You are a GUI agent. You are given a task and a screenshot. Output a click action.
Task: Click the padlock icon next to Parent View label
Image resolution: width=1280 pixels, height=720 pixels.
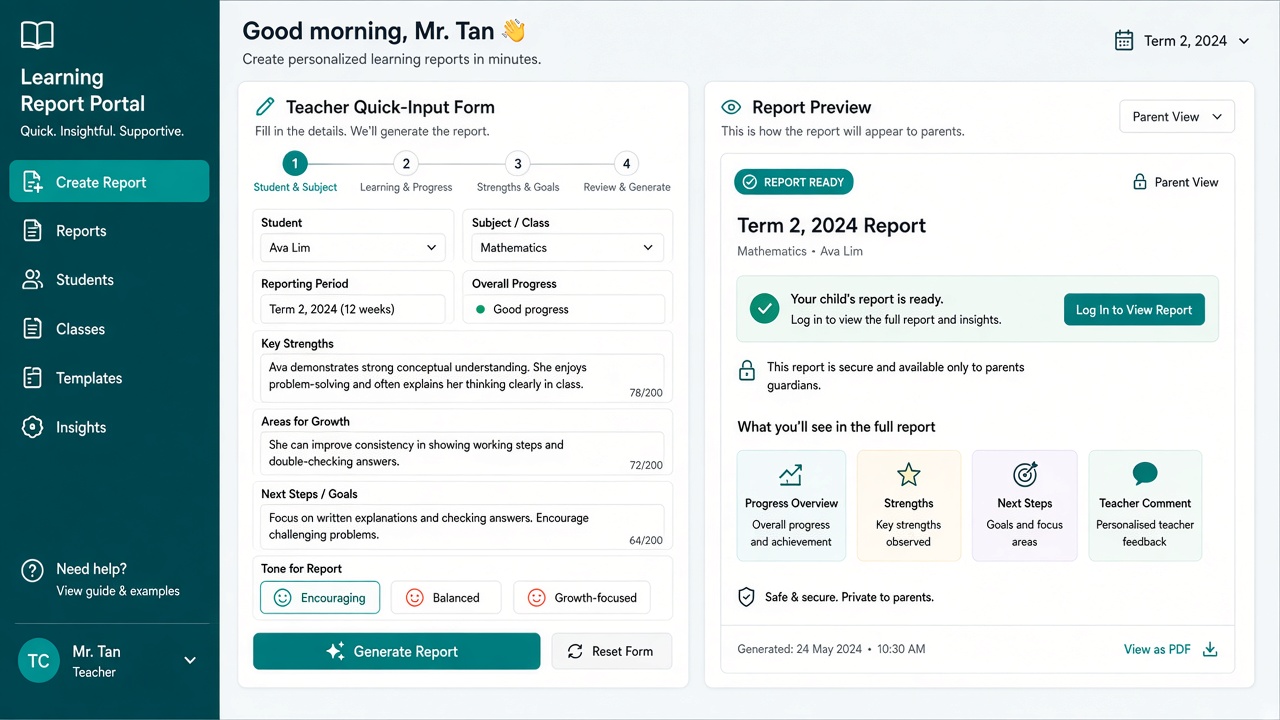[1139, 182]
